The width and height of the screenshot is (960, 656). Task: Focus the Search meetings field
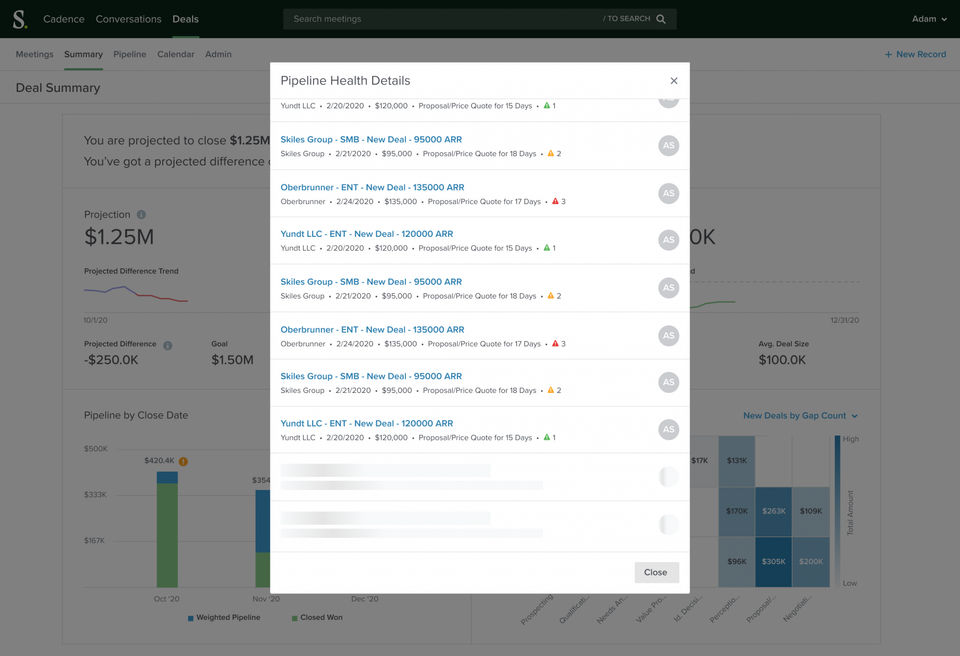coord(479,19)
